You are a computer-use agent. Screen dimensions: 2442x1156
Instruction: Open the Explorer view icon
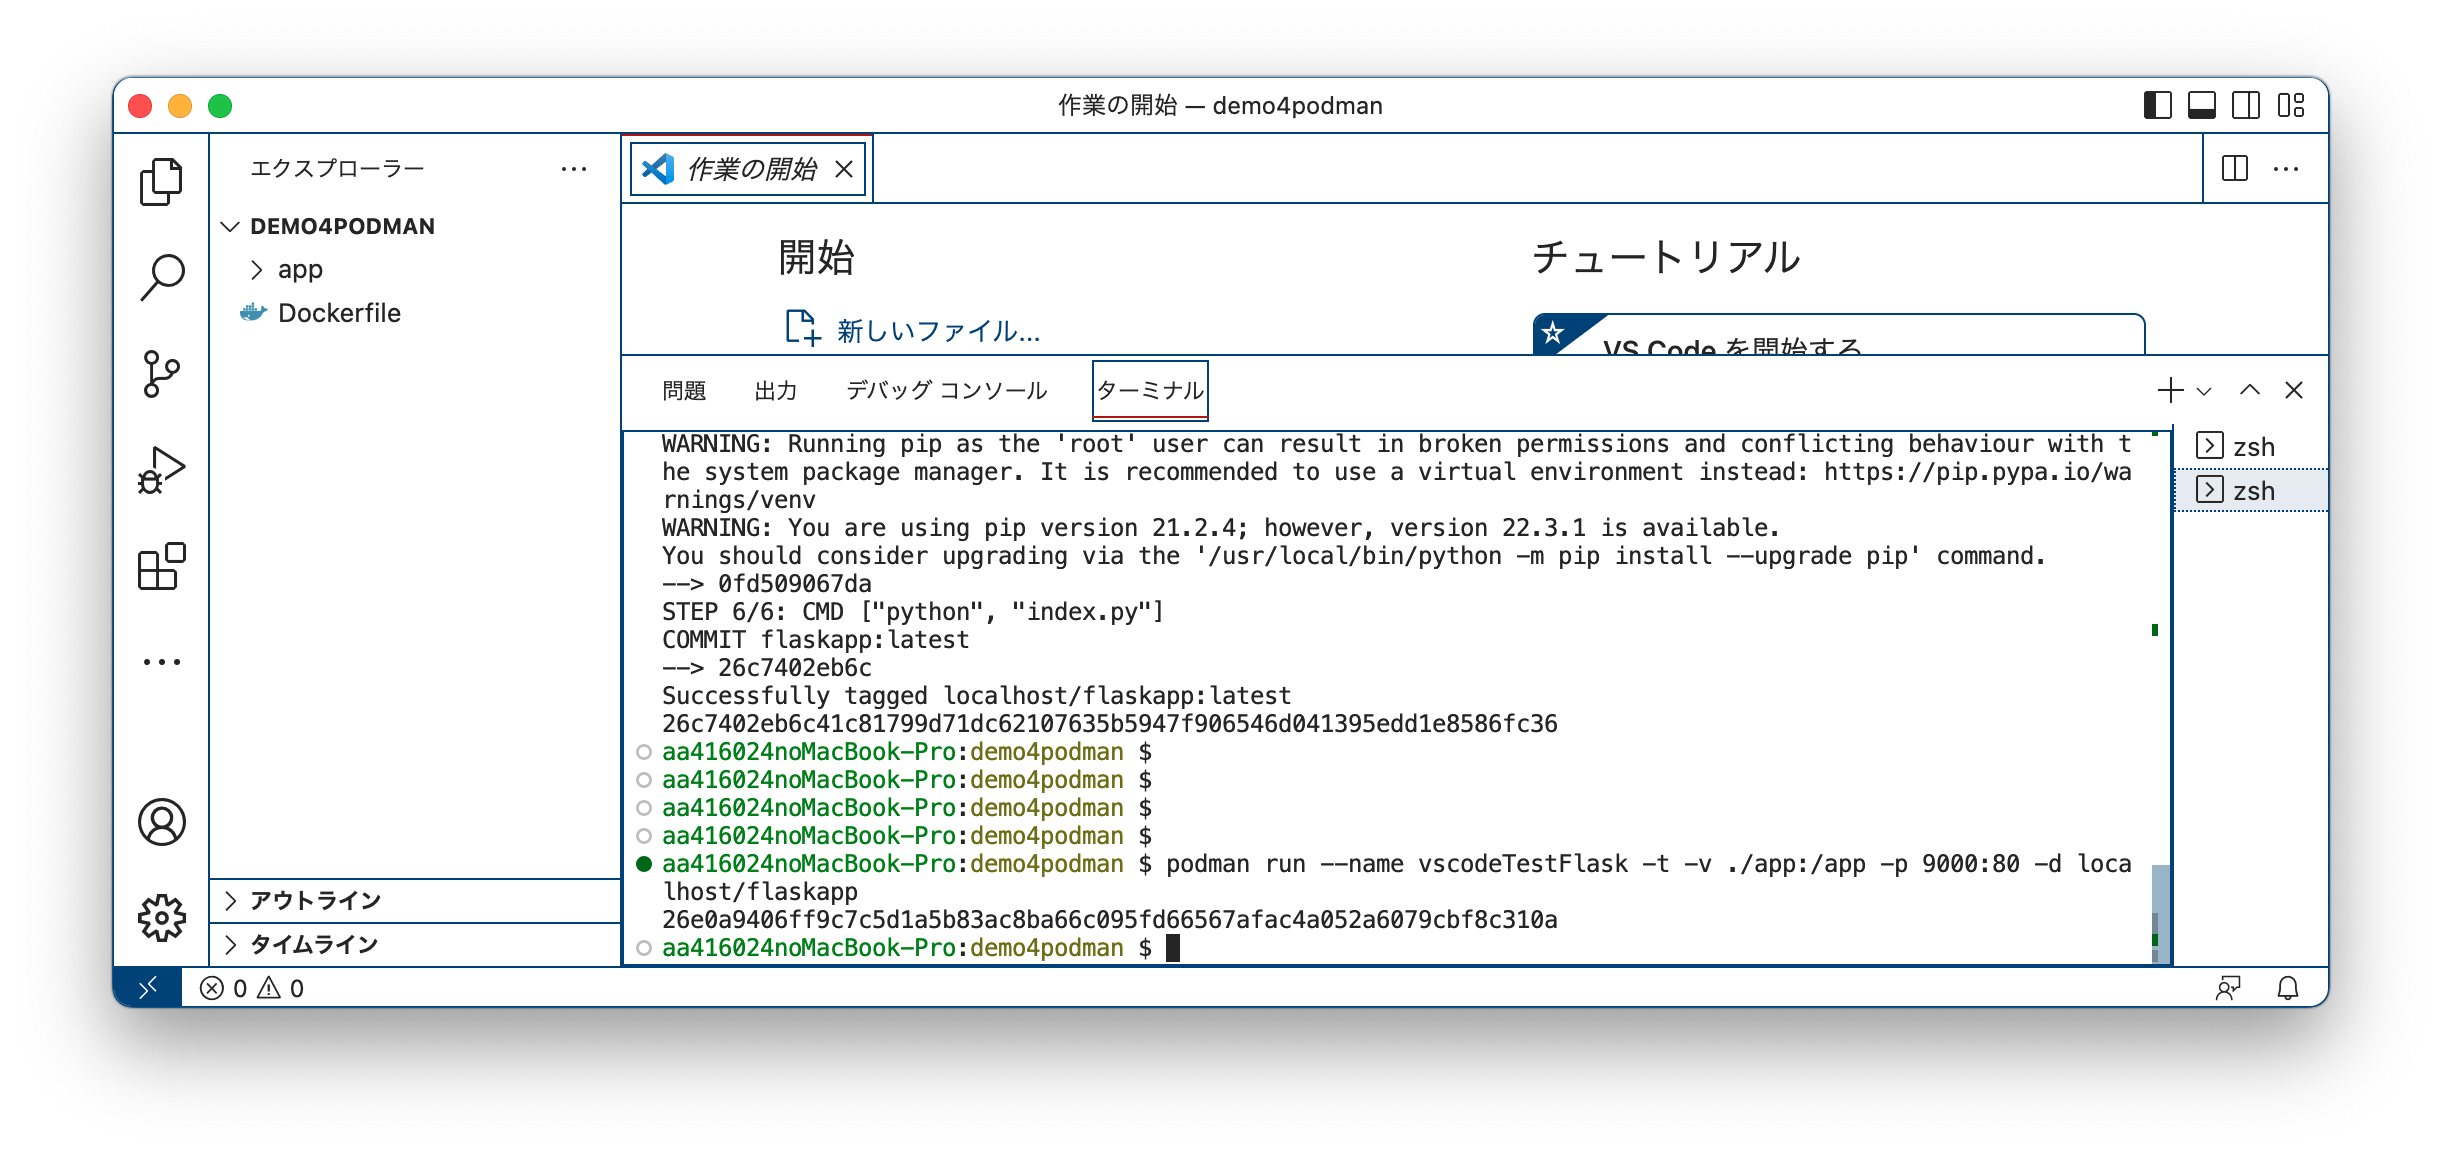[161, 182]
